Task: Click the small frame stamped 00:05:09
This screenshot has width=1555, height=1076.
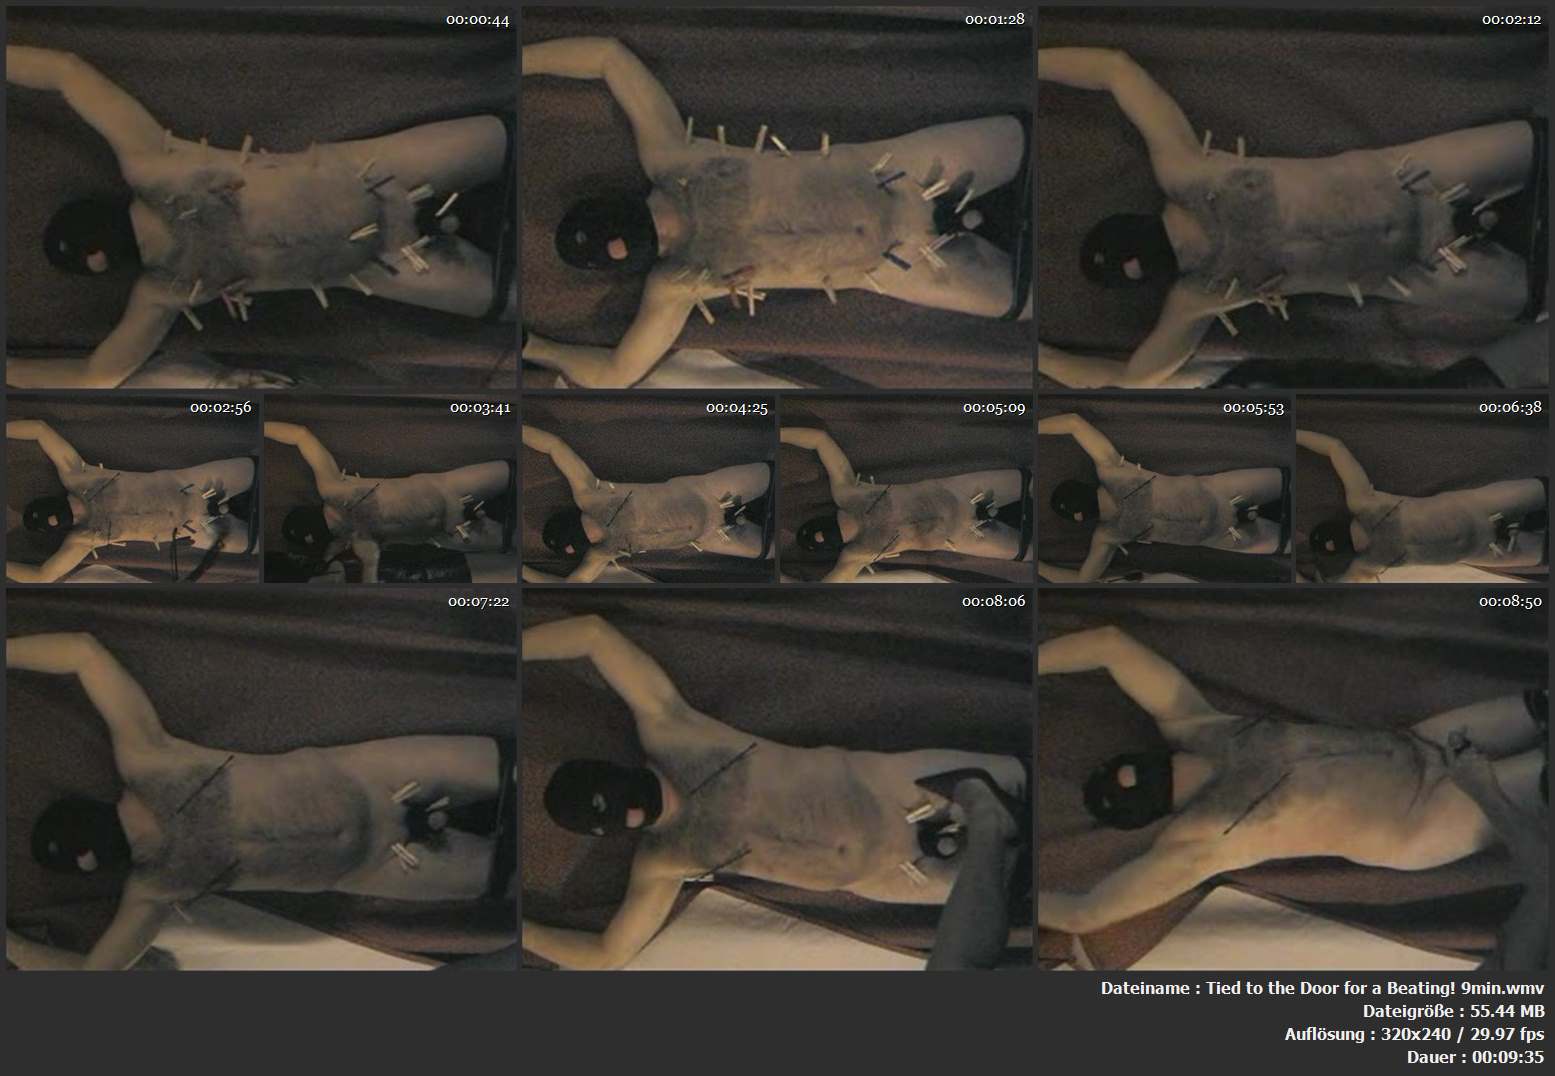Action: click(906, 488)
